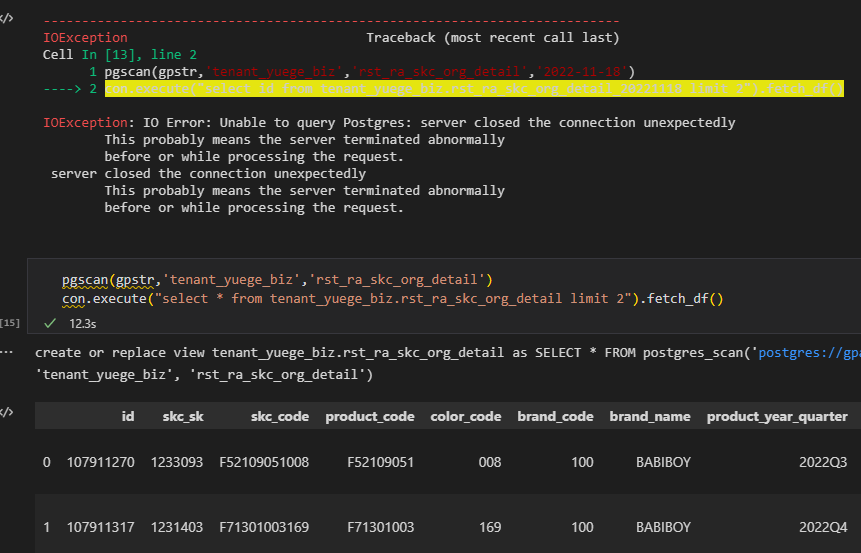Click skc_sk value 1233093
This screenshot has height=553, width=861.
[177, 462]
